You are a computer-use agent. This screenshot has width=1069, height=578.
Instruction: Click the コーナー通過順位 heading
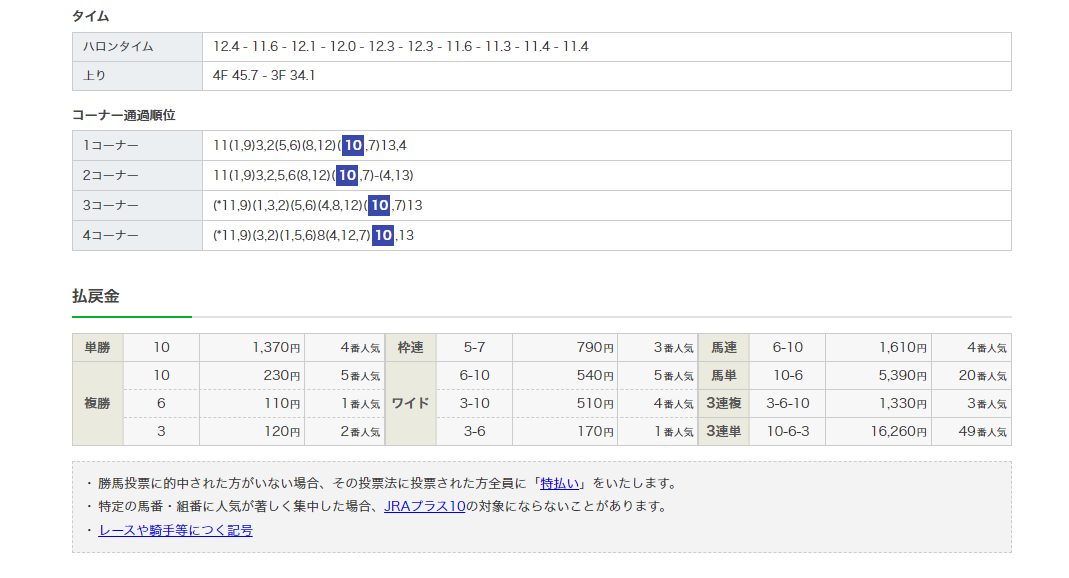[124, 115]
